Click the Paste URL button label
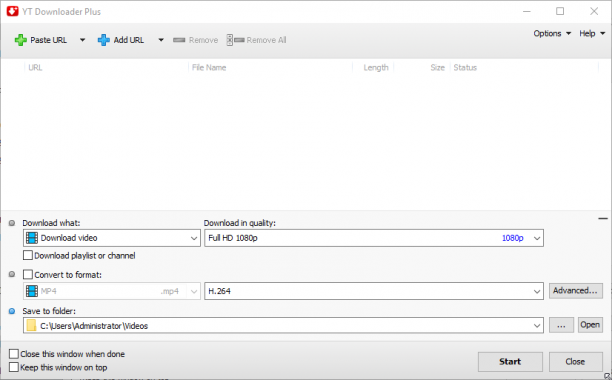The width and height of the screenshot is (612, 380). [48, 40]
